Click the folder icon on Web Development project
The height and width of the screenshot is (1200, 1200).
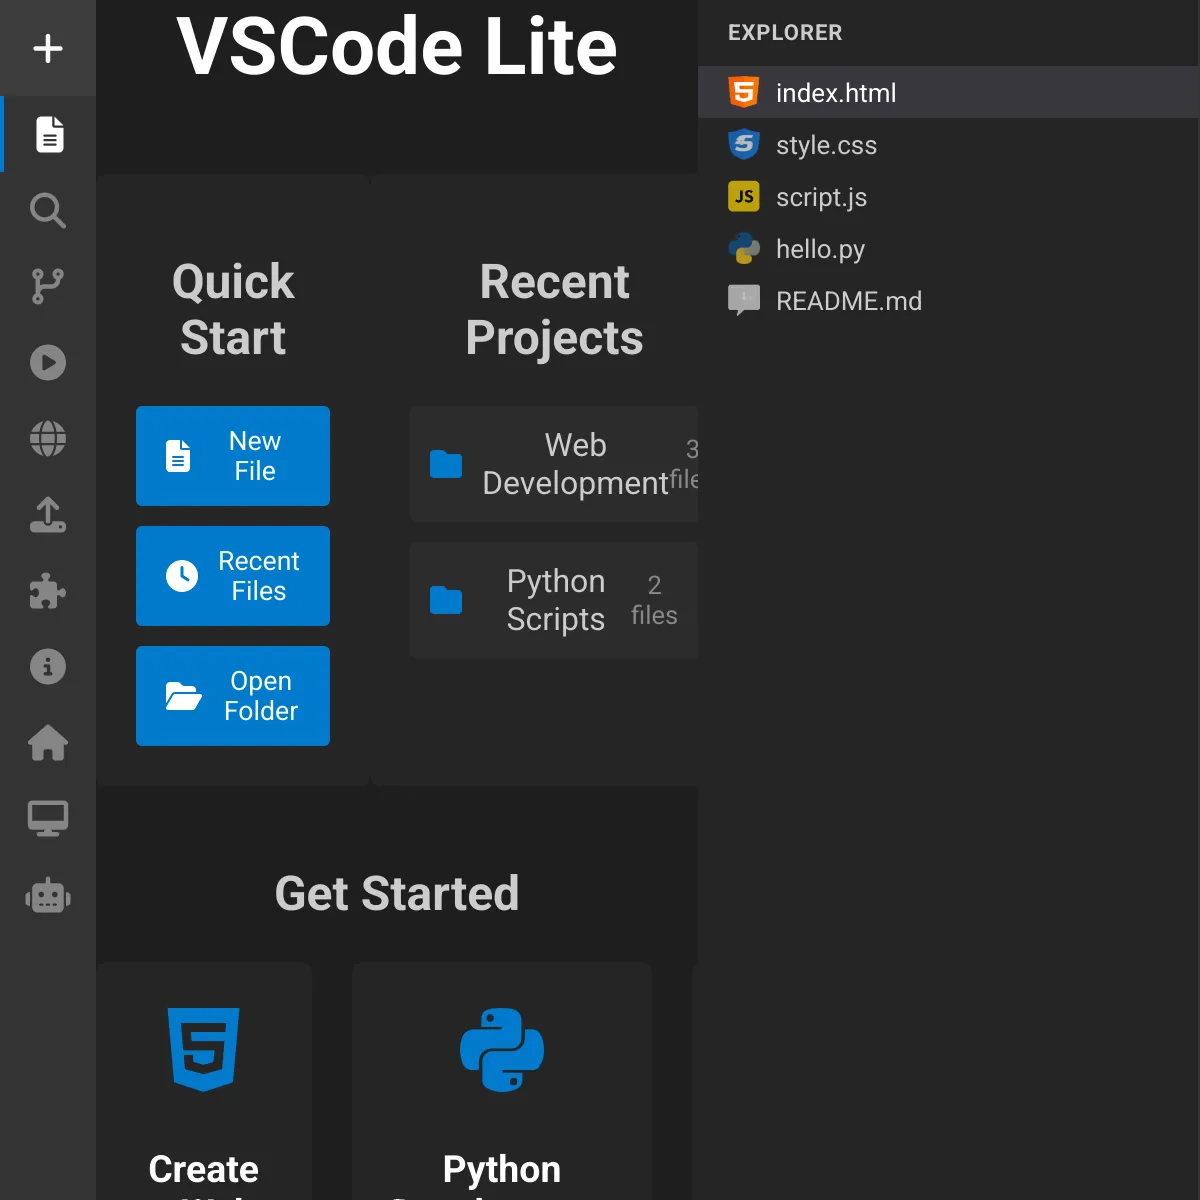point(446,464)
